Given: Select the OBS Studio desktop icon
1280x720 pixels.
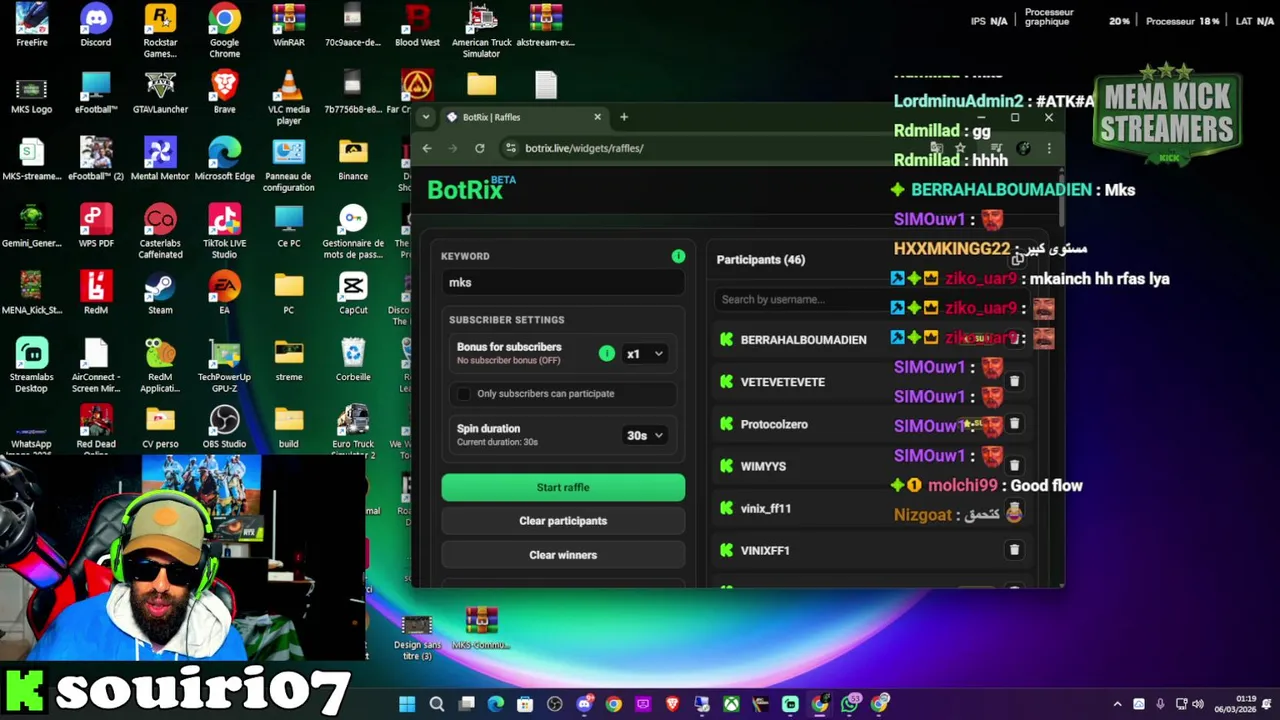Looking at the screenshot, I should coord(224,428).
